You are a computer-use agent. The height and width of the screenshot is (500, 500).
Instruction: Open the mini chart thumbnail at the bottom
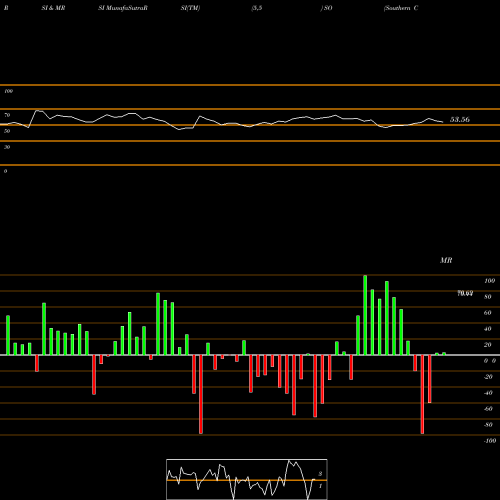point(247,479)
